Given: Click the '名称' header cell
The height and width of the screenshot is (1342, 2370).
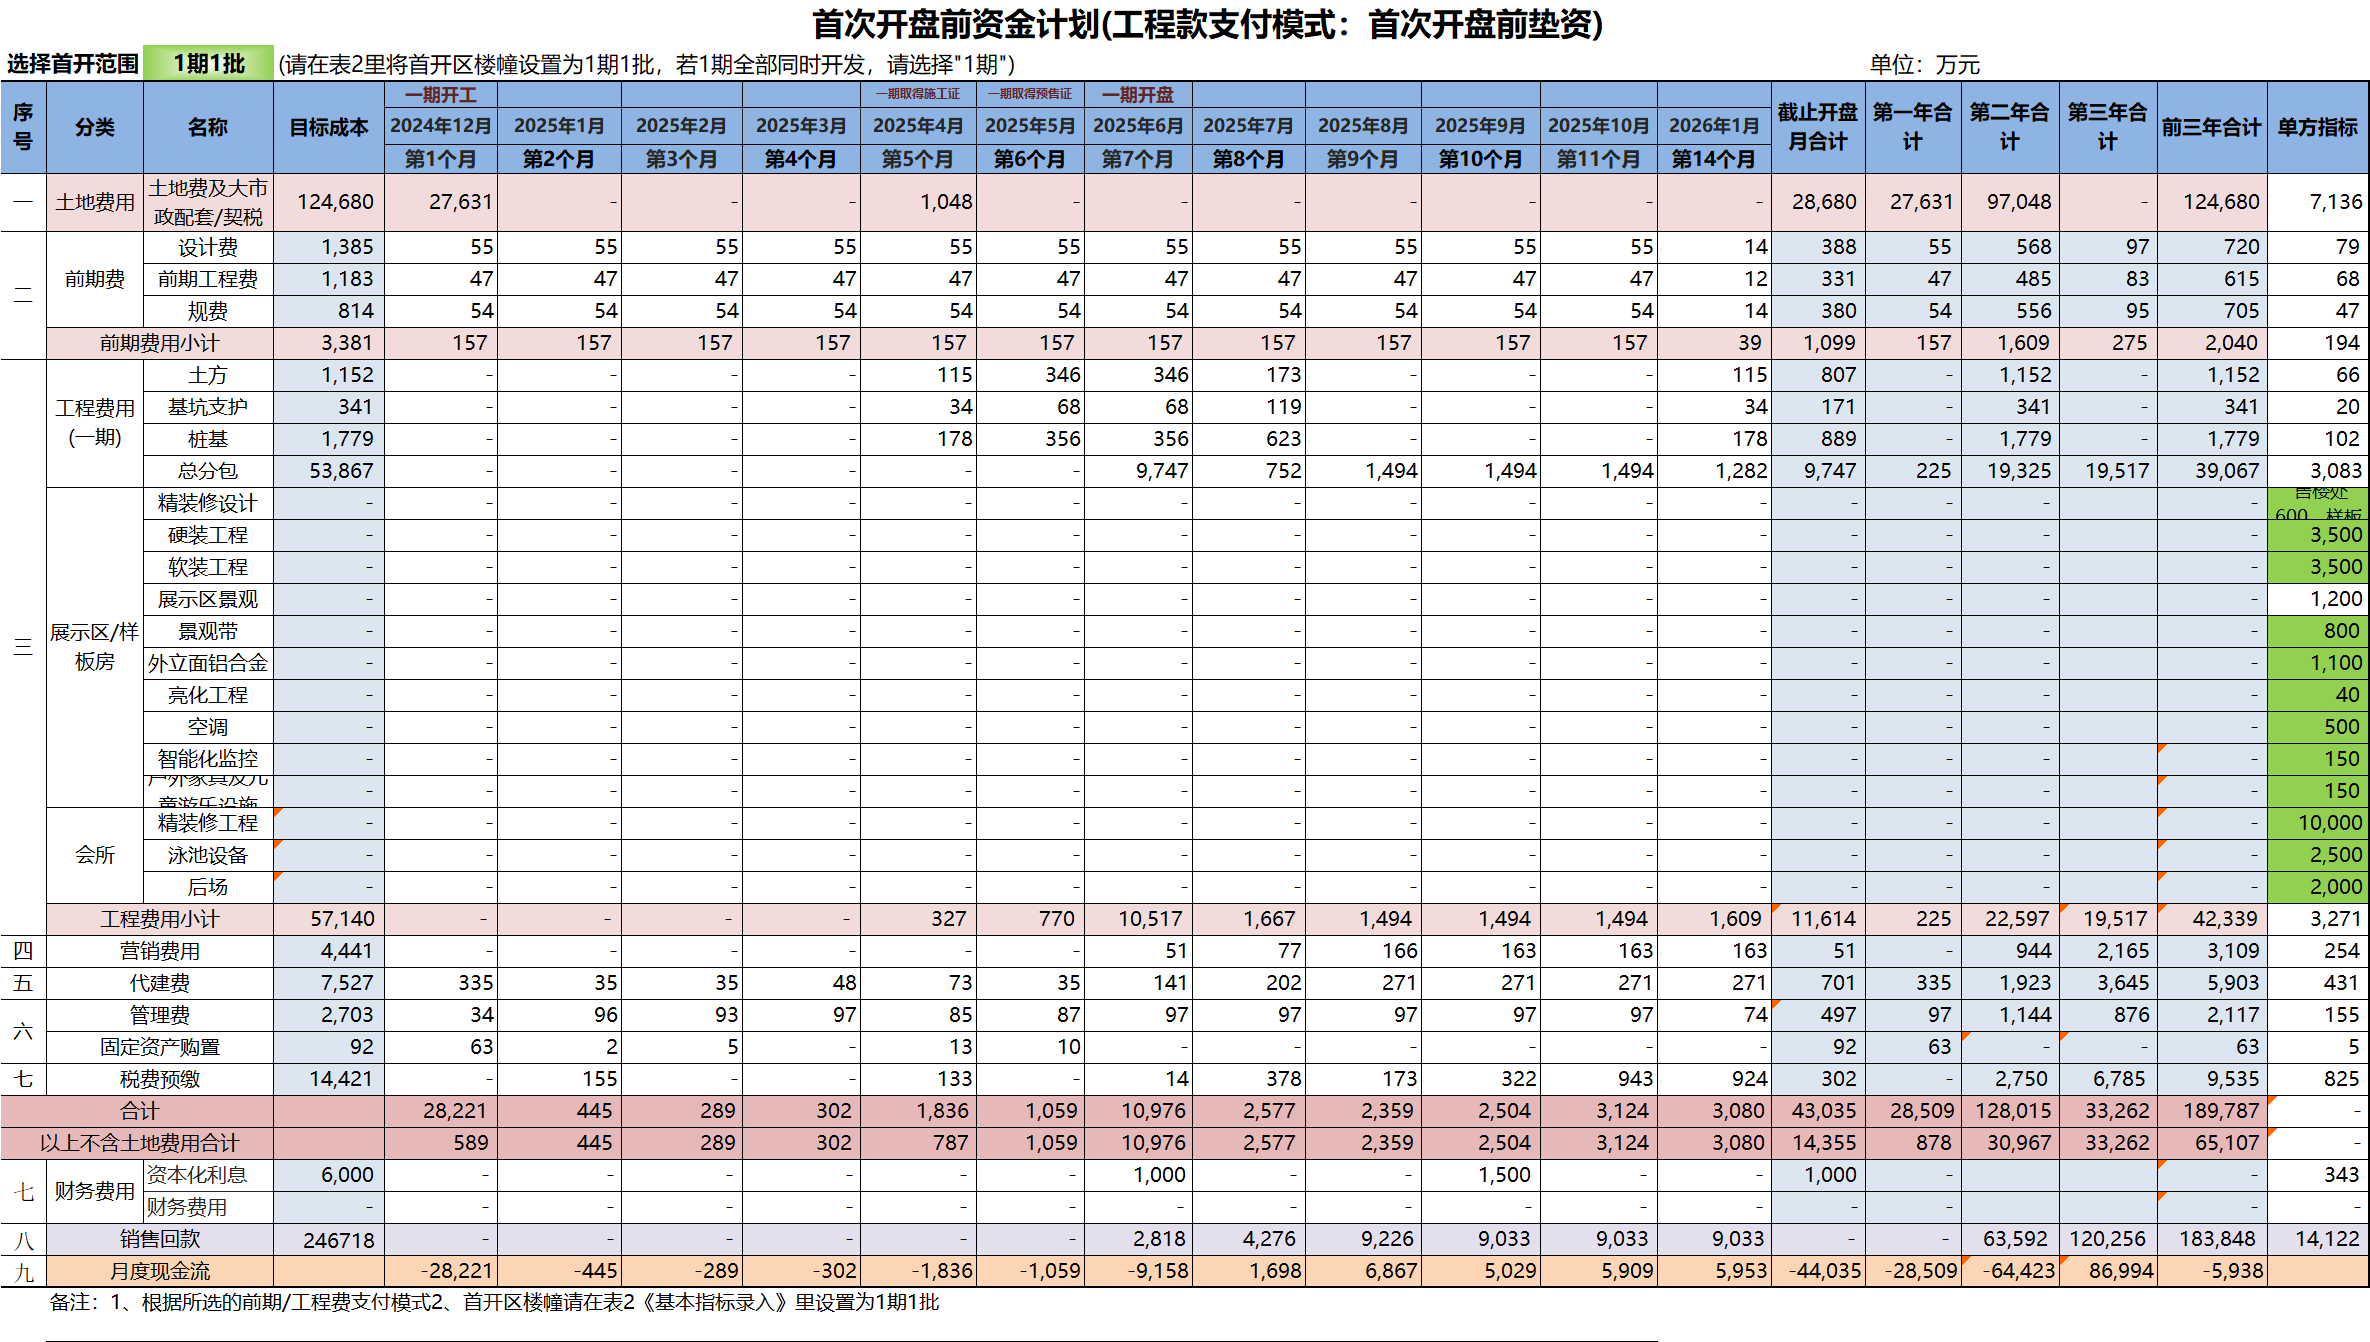Looking at the screenshot, I should click(x=208, y=127).
